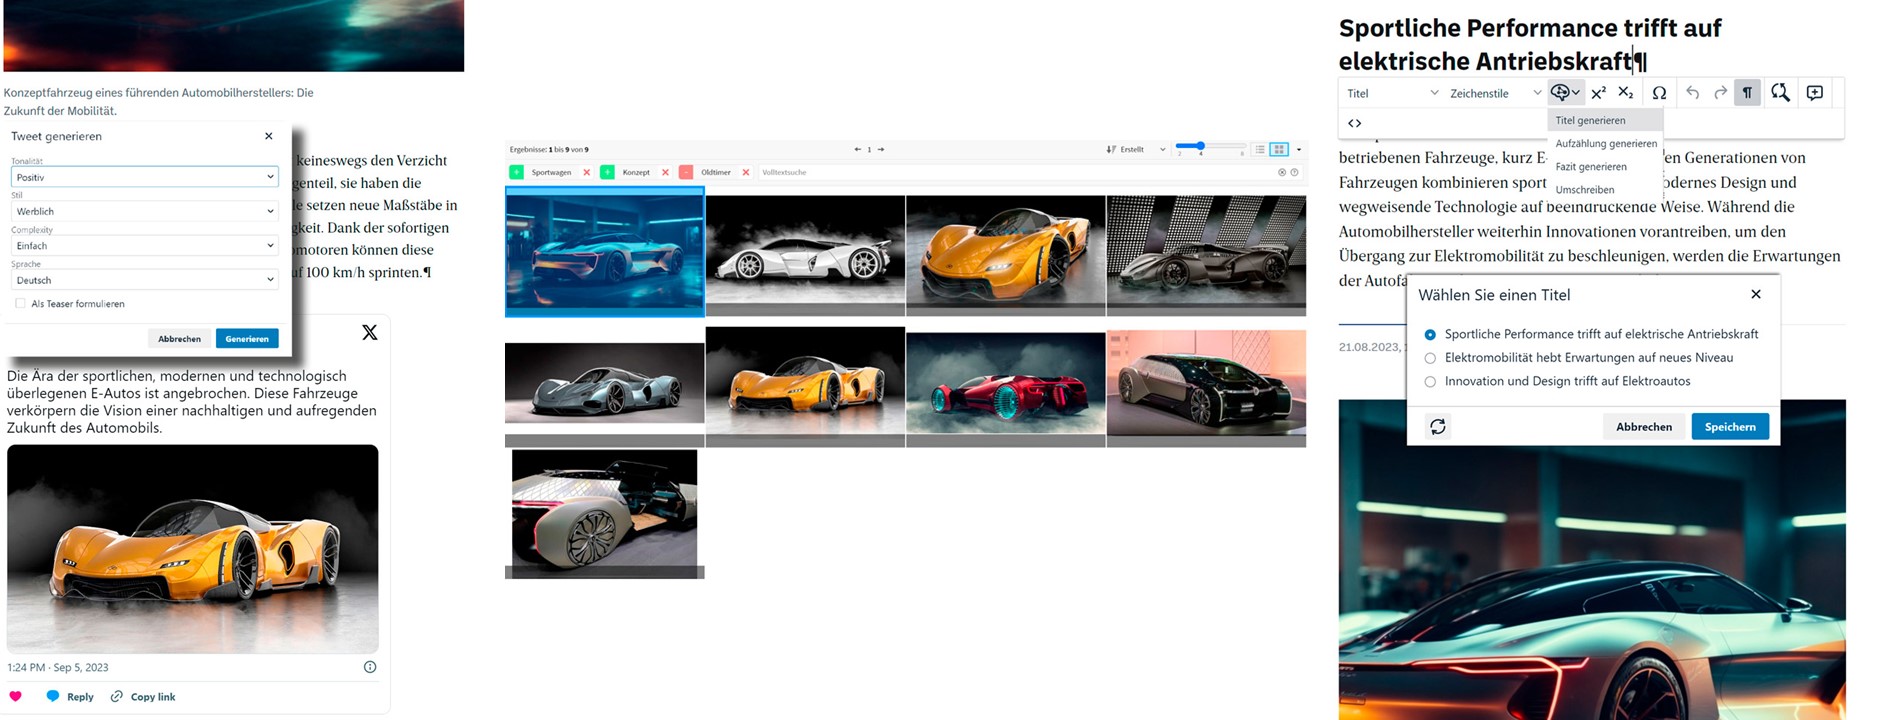Open the Tonalität dropdown showing Positiv
The image size is (1890, 720).
pyautogui.click(x=144, y=177)
